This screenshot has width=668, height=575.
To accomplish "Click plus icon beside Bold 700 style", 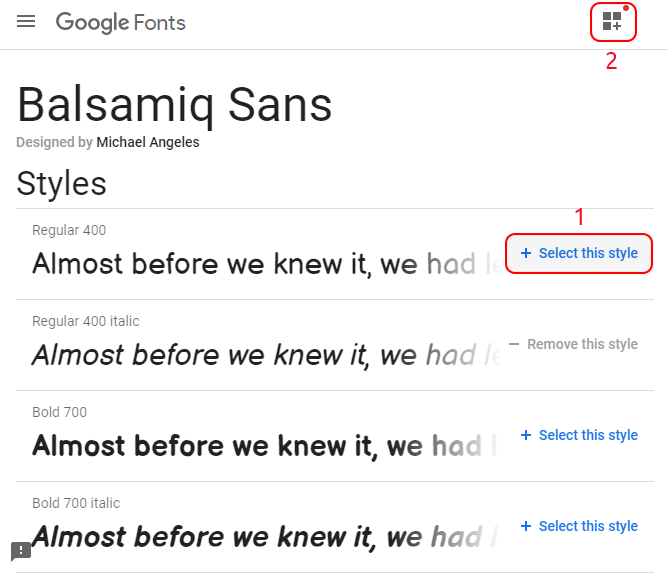I will click(526, 435).
